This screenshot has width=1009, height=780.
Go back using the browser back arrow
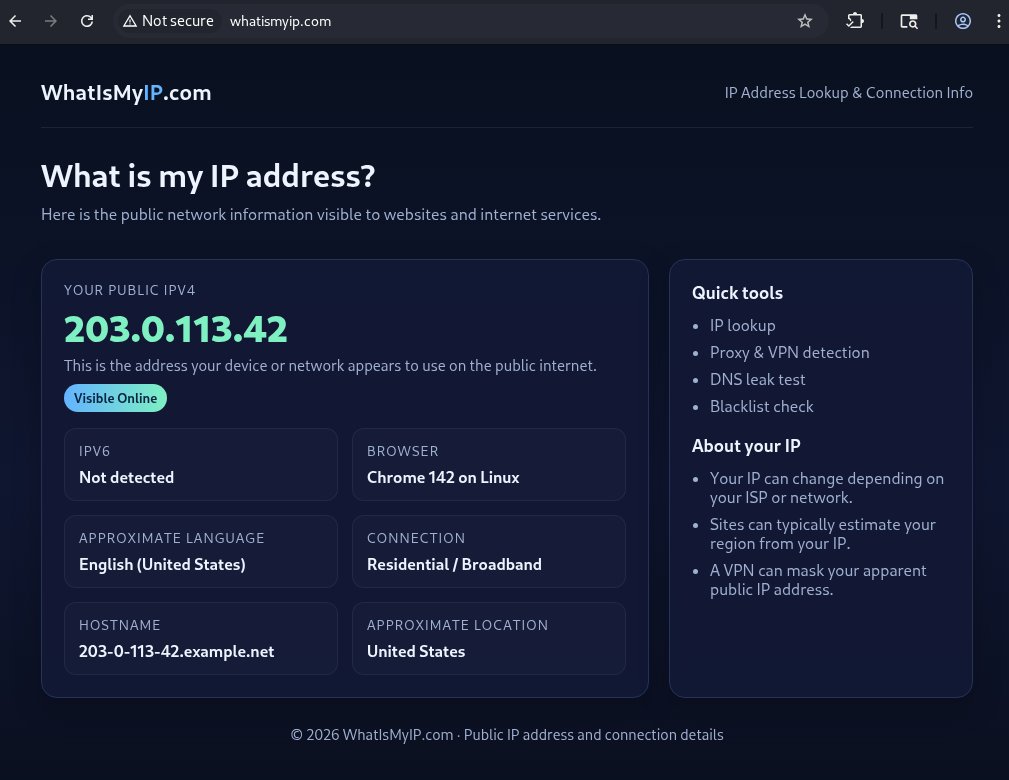(15, 21)
